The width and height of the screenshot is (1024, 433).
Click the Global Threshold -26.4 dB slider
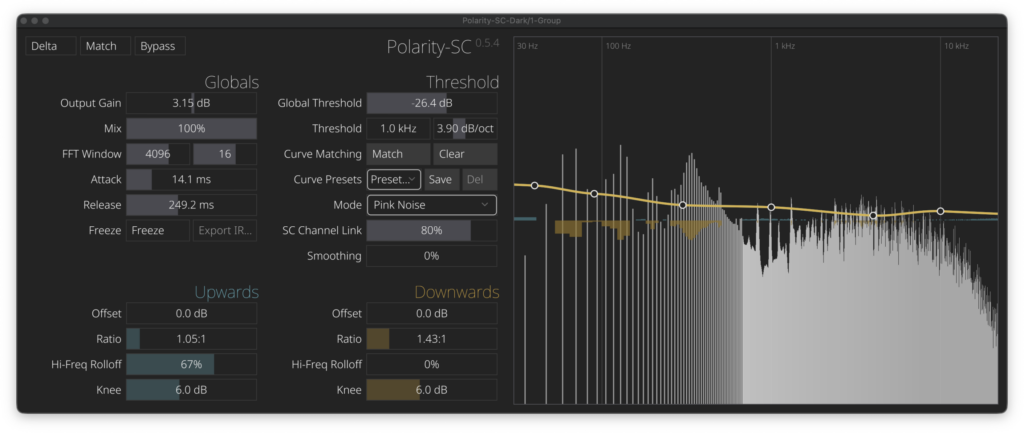click(x=432, y=103)
